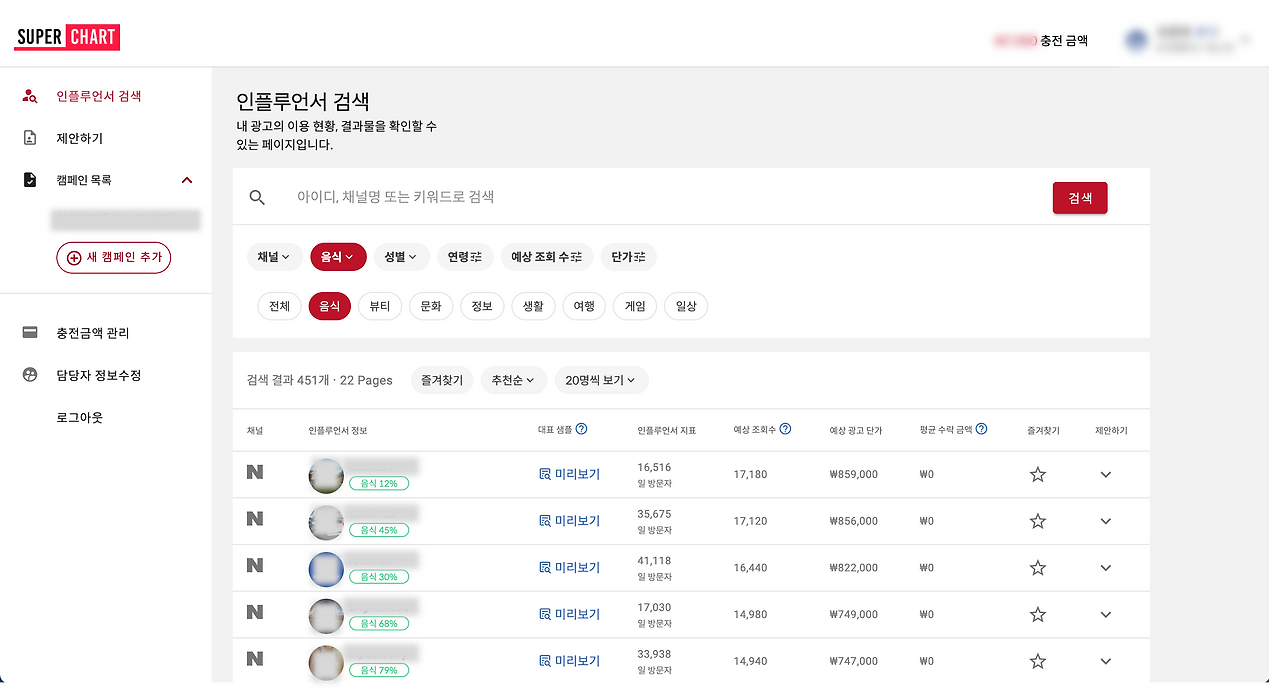This screenshot has width=1280, height=689.
Task: Open influencer thumbnail with 음식 12% tag
Action: (x=326, y=476)
